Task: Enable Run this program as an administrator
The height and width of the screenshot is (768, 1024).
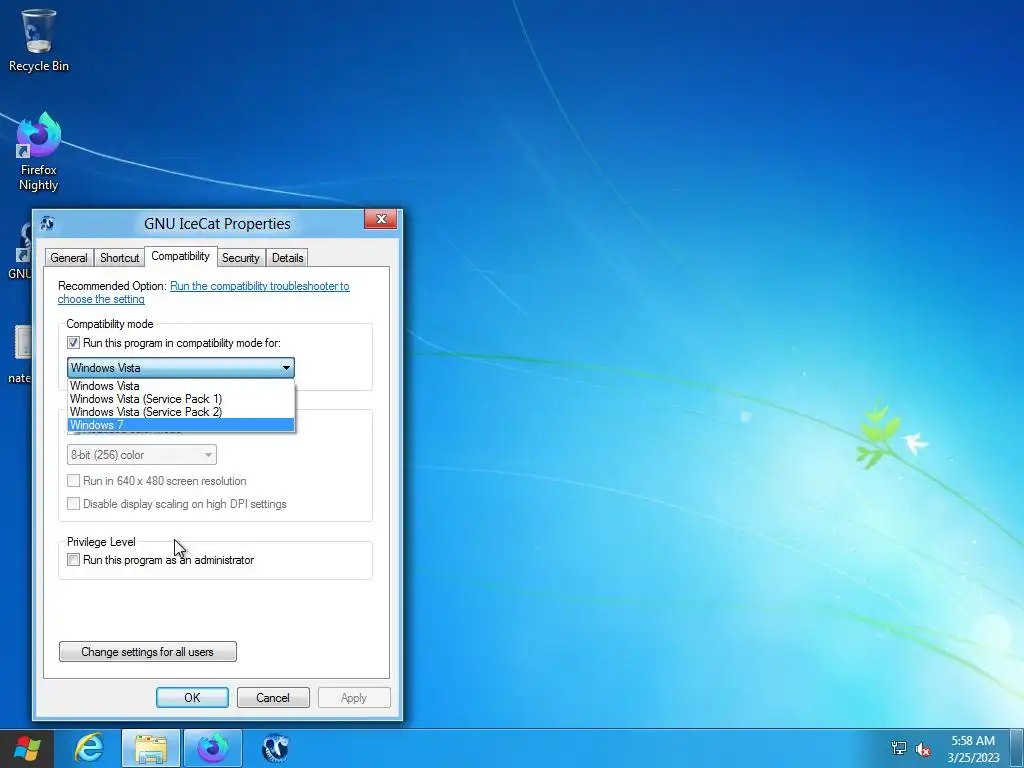Action: (x=73, y=560)
